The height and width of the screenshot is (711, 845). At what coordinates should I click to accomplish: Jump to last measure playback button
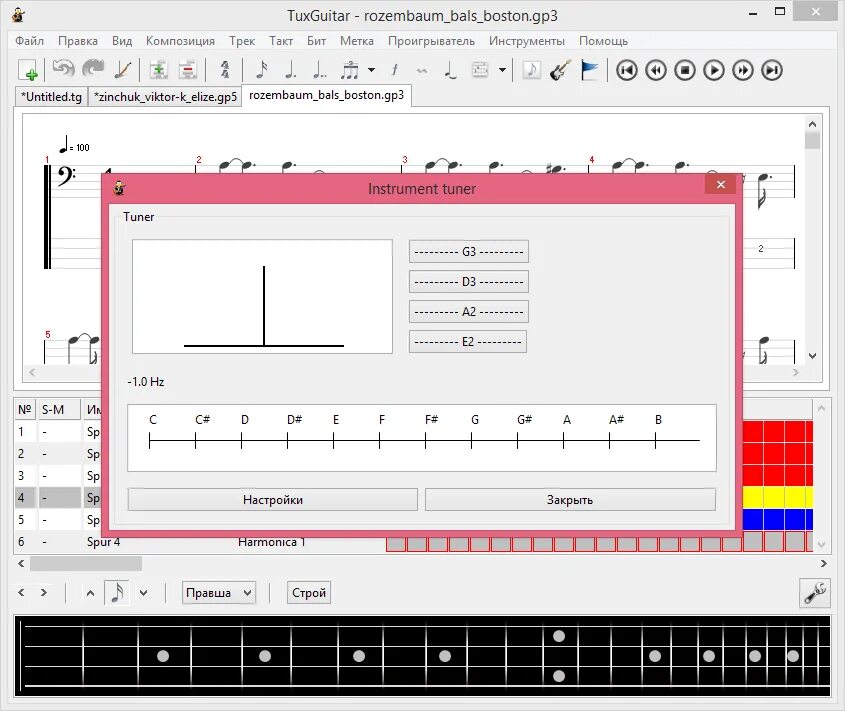point(772,70)
